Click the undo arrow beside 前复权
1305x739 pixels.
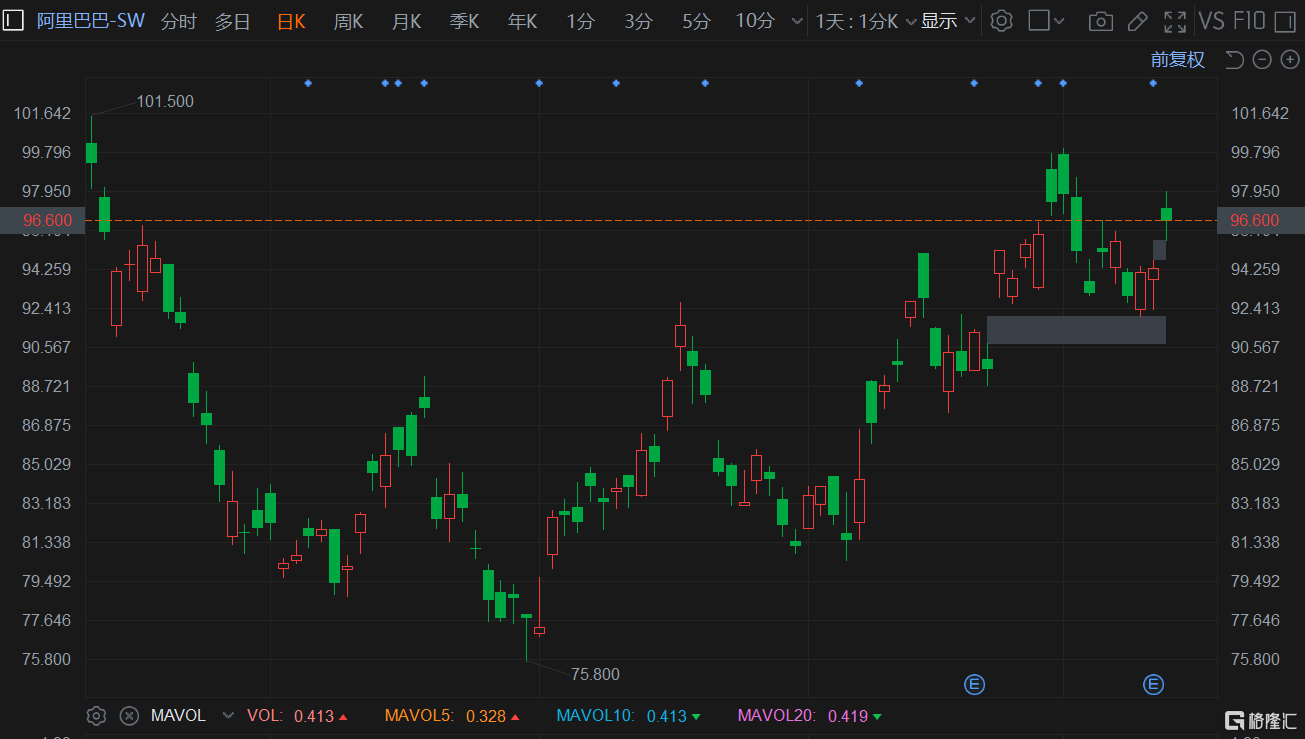pos(1234,60)
